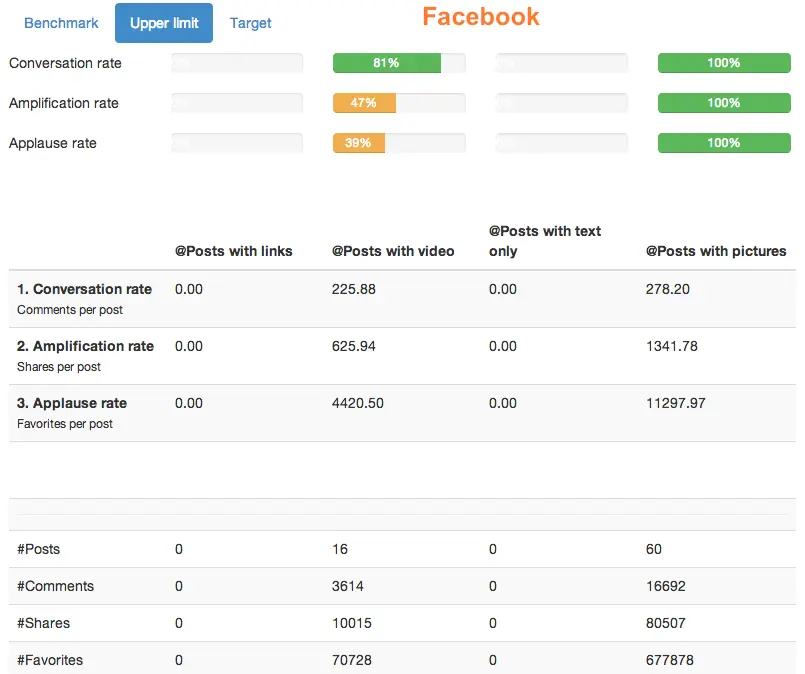Open the Target tab
805x674 pixels.
tap(250, 23)
